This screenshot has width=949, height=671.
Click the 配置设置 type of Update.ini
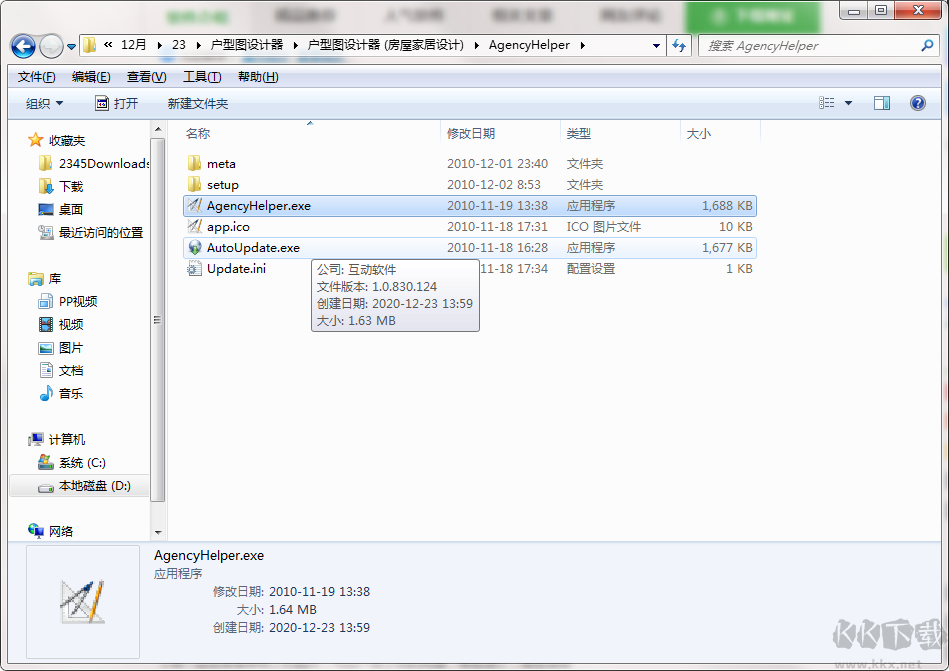(x=591, y=269)
